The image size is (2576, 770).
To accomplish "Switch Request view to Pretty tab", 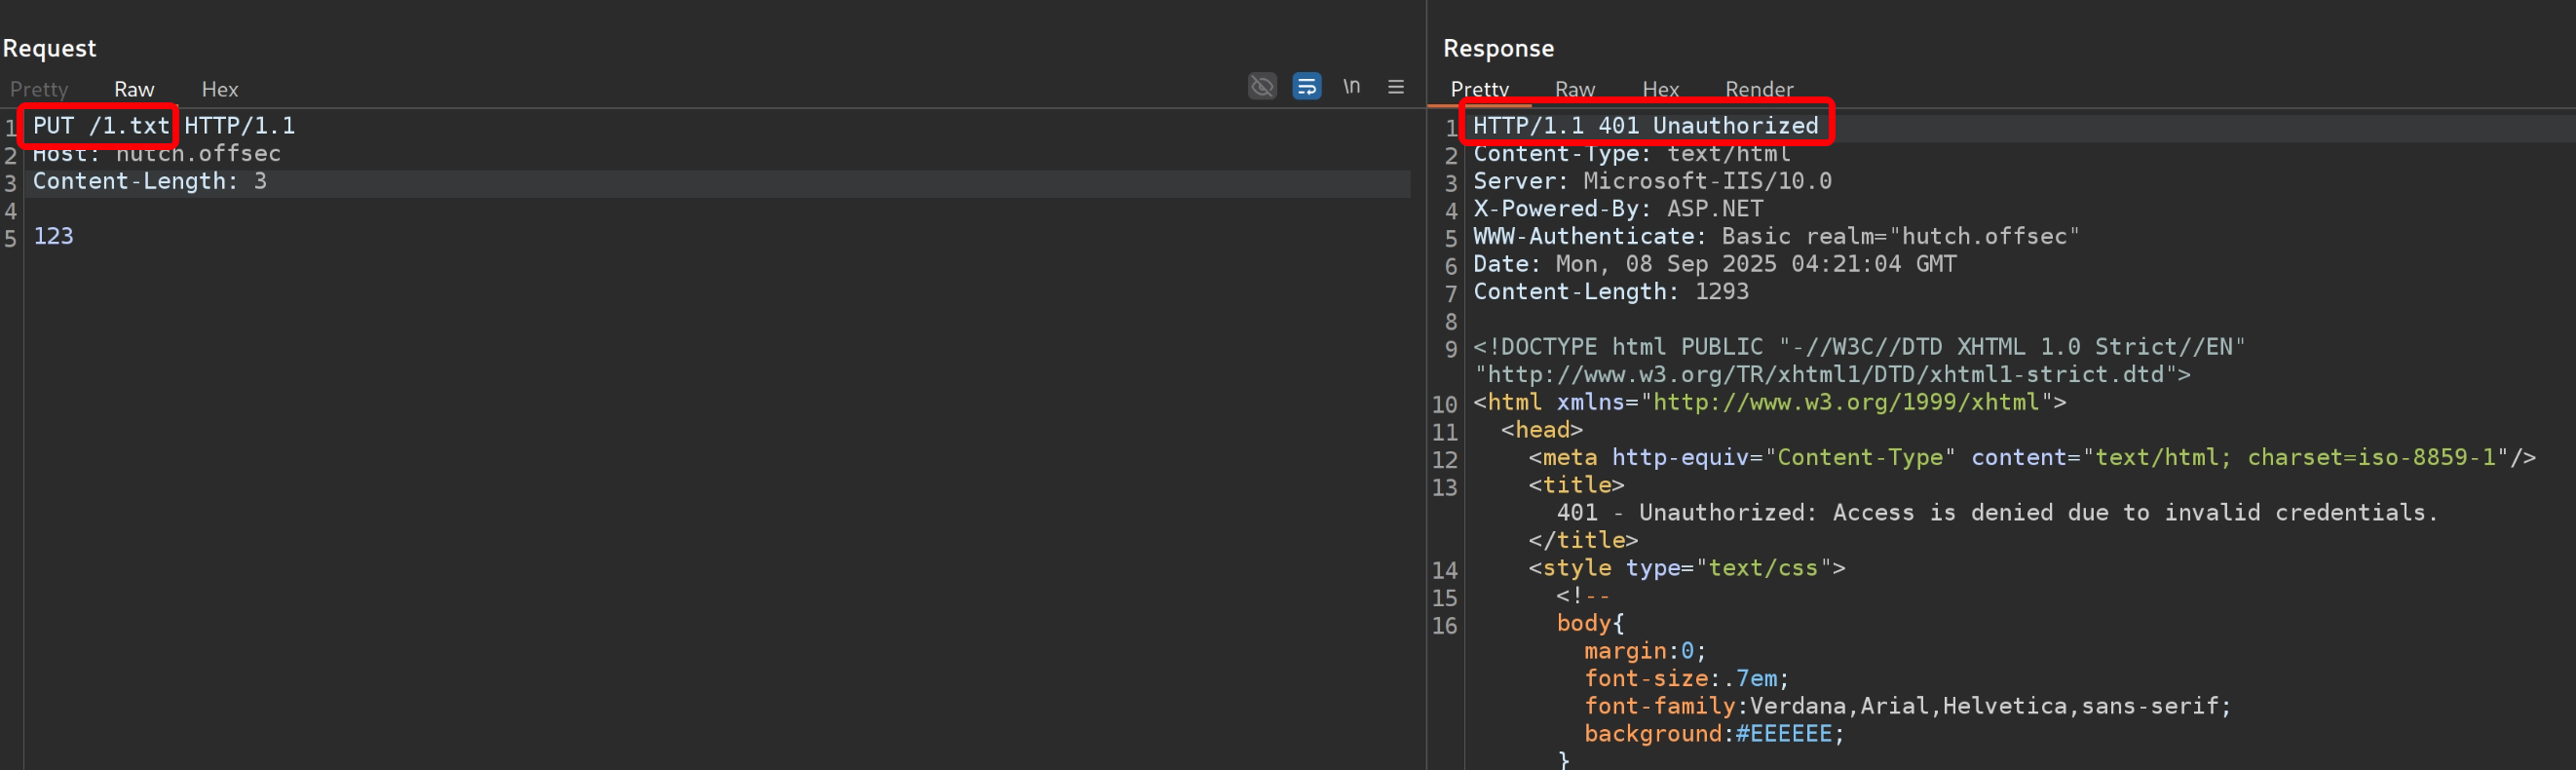I will [x=39, y=89].
